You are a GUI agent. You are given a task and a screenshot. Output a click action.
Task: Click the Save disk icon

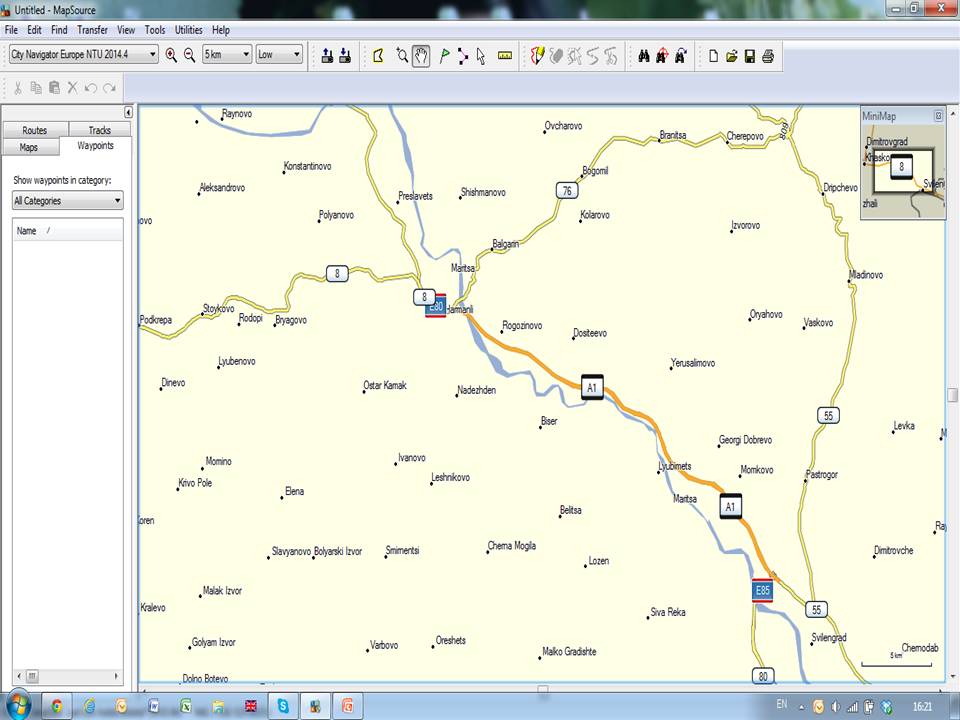click(x=749, y=56)
